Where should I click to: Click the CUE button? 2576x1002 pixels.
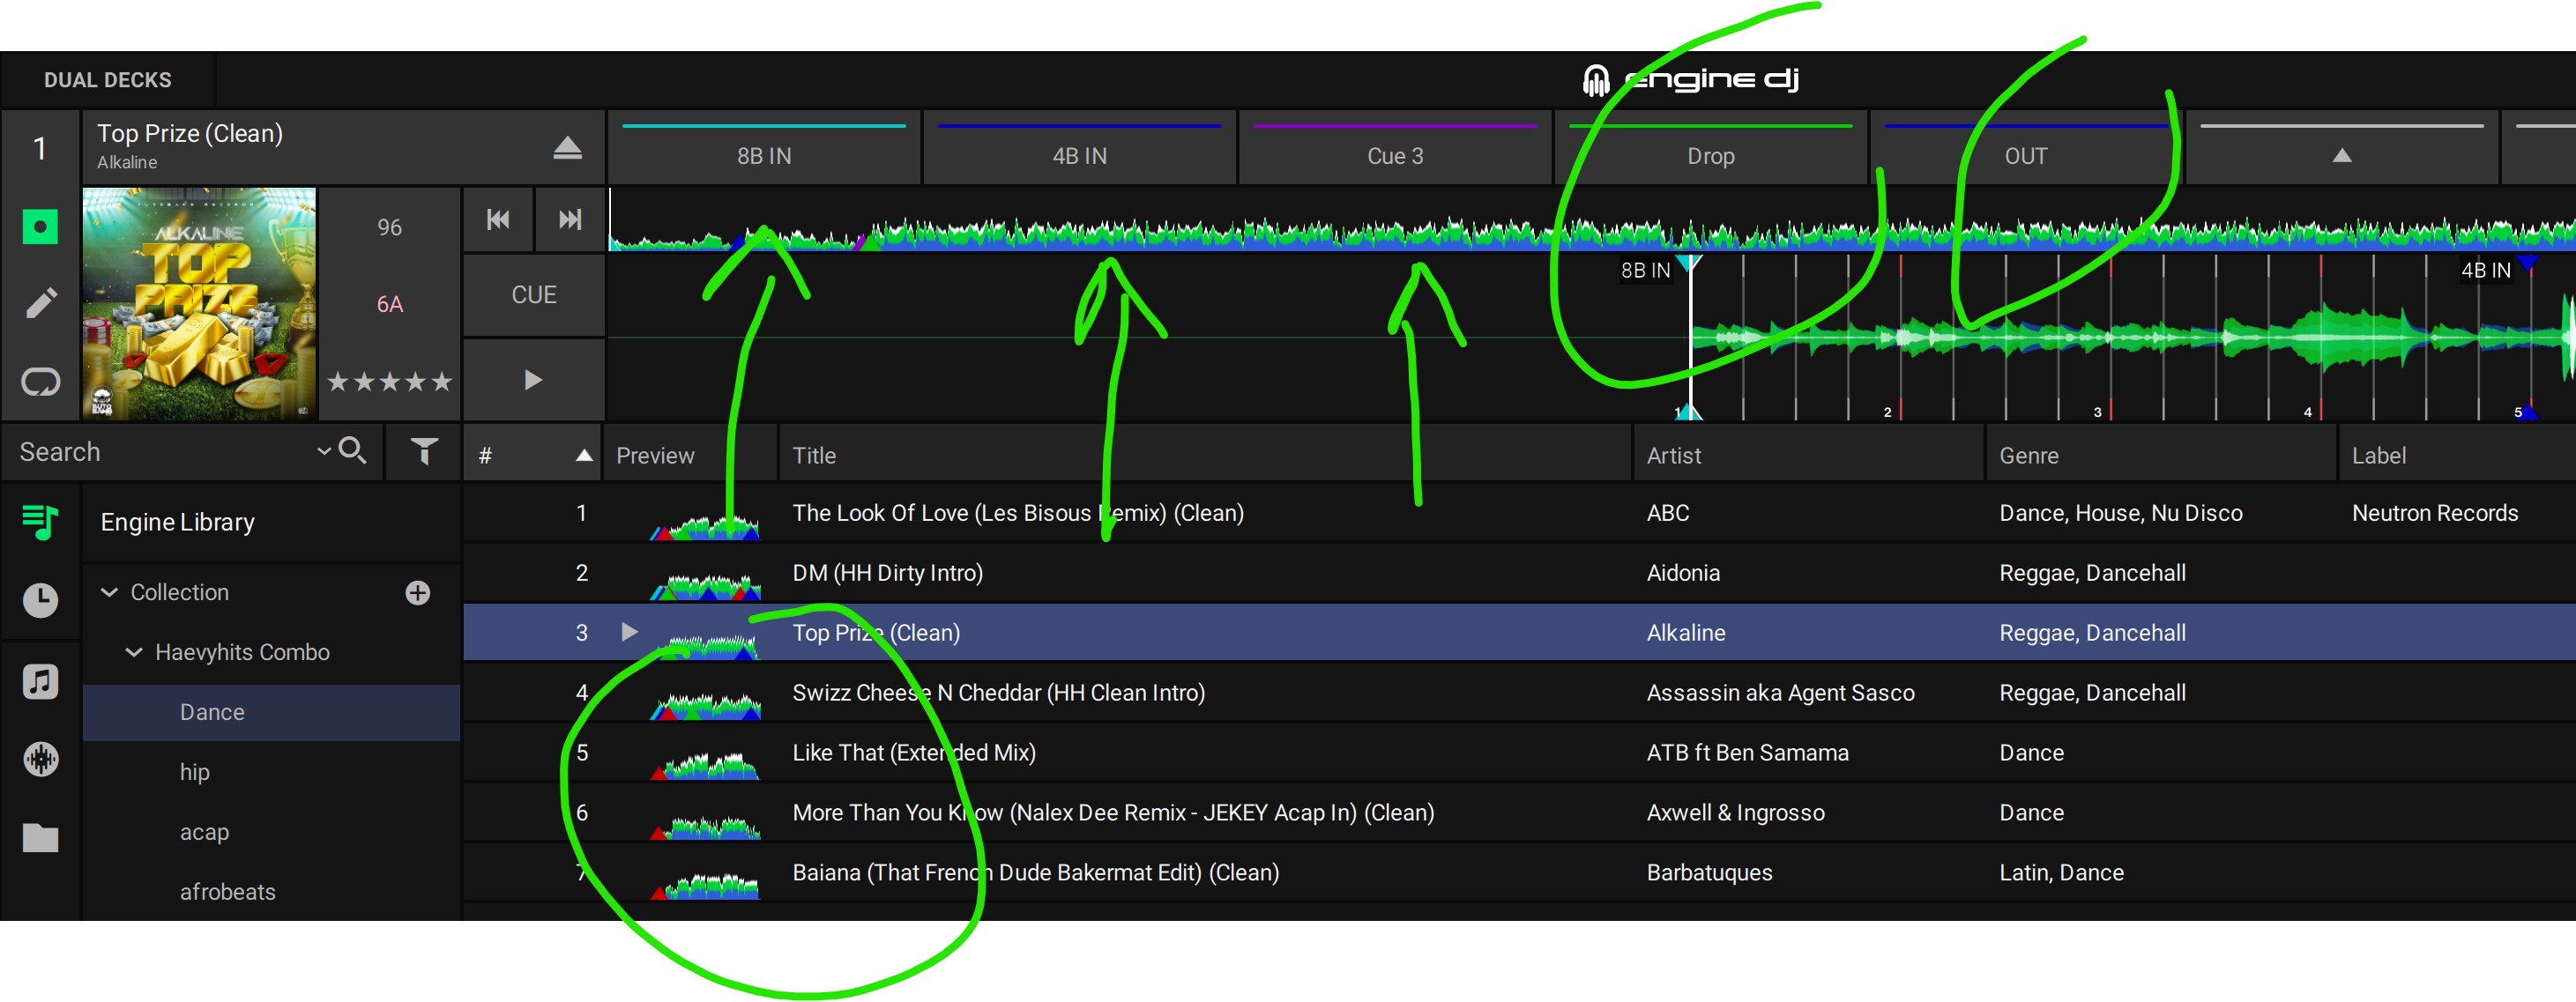[534, 295]
